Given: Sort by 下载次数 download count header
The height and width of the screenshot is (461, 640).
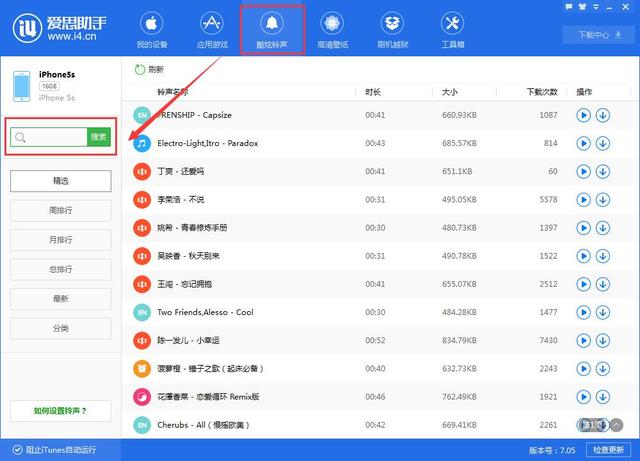Looking at the screenshot, I should pyautogui.click(x=542, y=92).
